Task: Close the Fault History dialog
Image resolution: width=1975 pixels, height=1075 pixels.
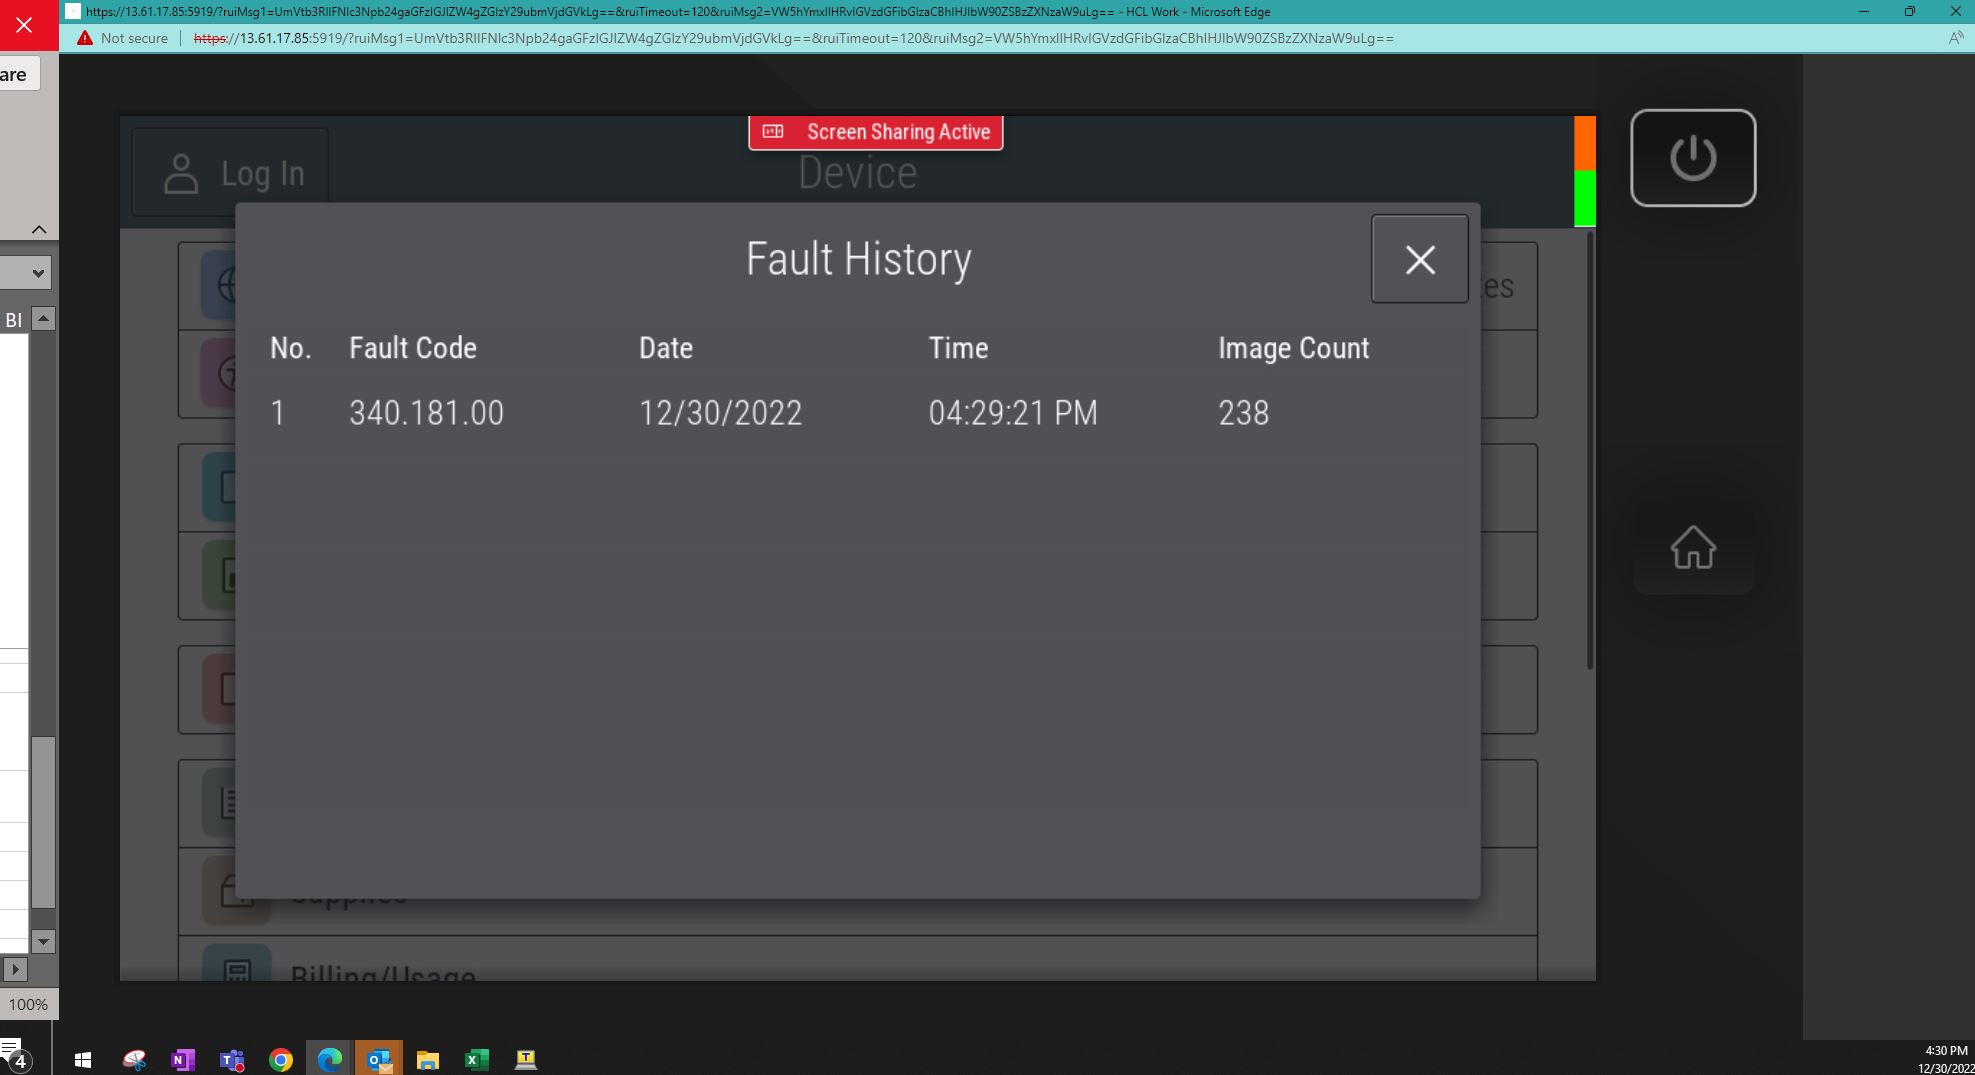Action: [x=1419, y=259]
